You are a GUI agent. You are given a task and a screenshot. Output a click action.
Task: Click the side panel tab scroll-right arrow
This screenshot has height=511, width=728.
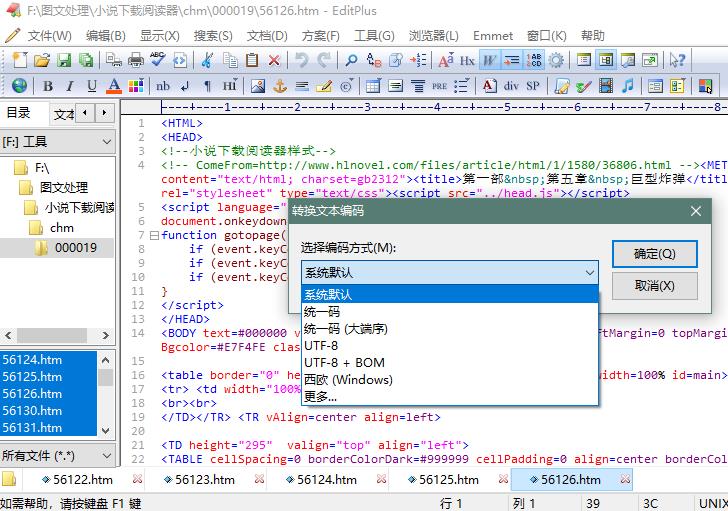tap(104, 113)
